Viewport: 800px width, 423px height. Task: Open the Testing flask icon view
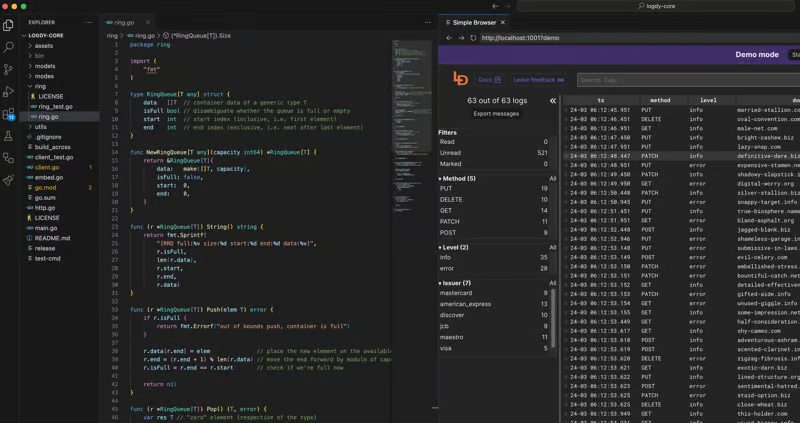click(9, 136)
